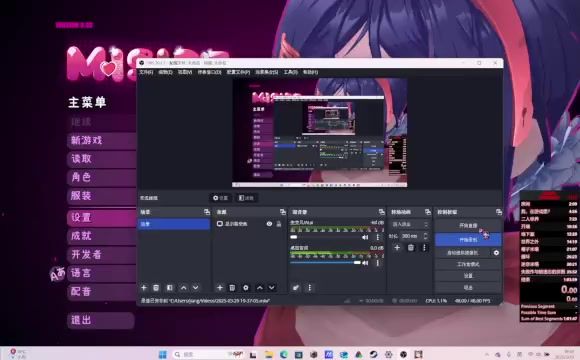Image resolution: width=580 pixels, height=360 pixels.
Task: Add a new source in Sources dock
Action: [x=220, y=287]
